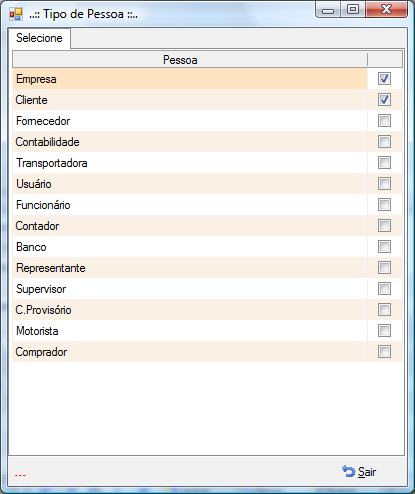This screenshot has height=494, width=415.
Task: Open the Selecione tab
Action: click(39, 38)
